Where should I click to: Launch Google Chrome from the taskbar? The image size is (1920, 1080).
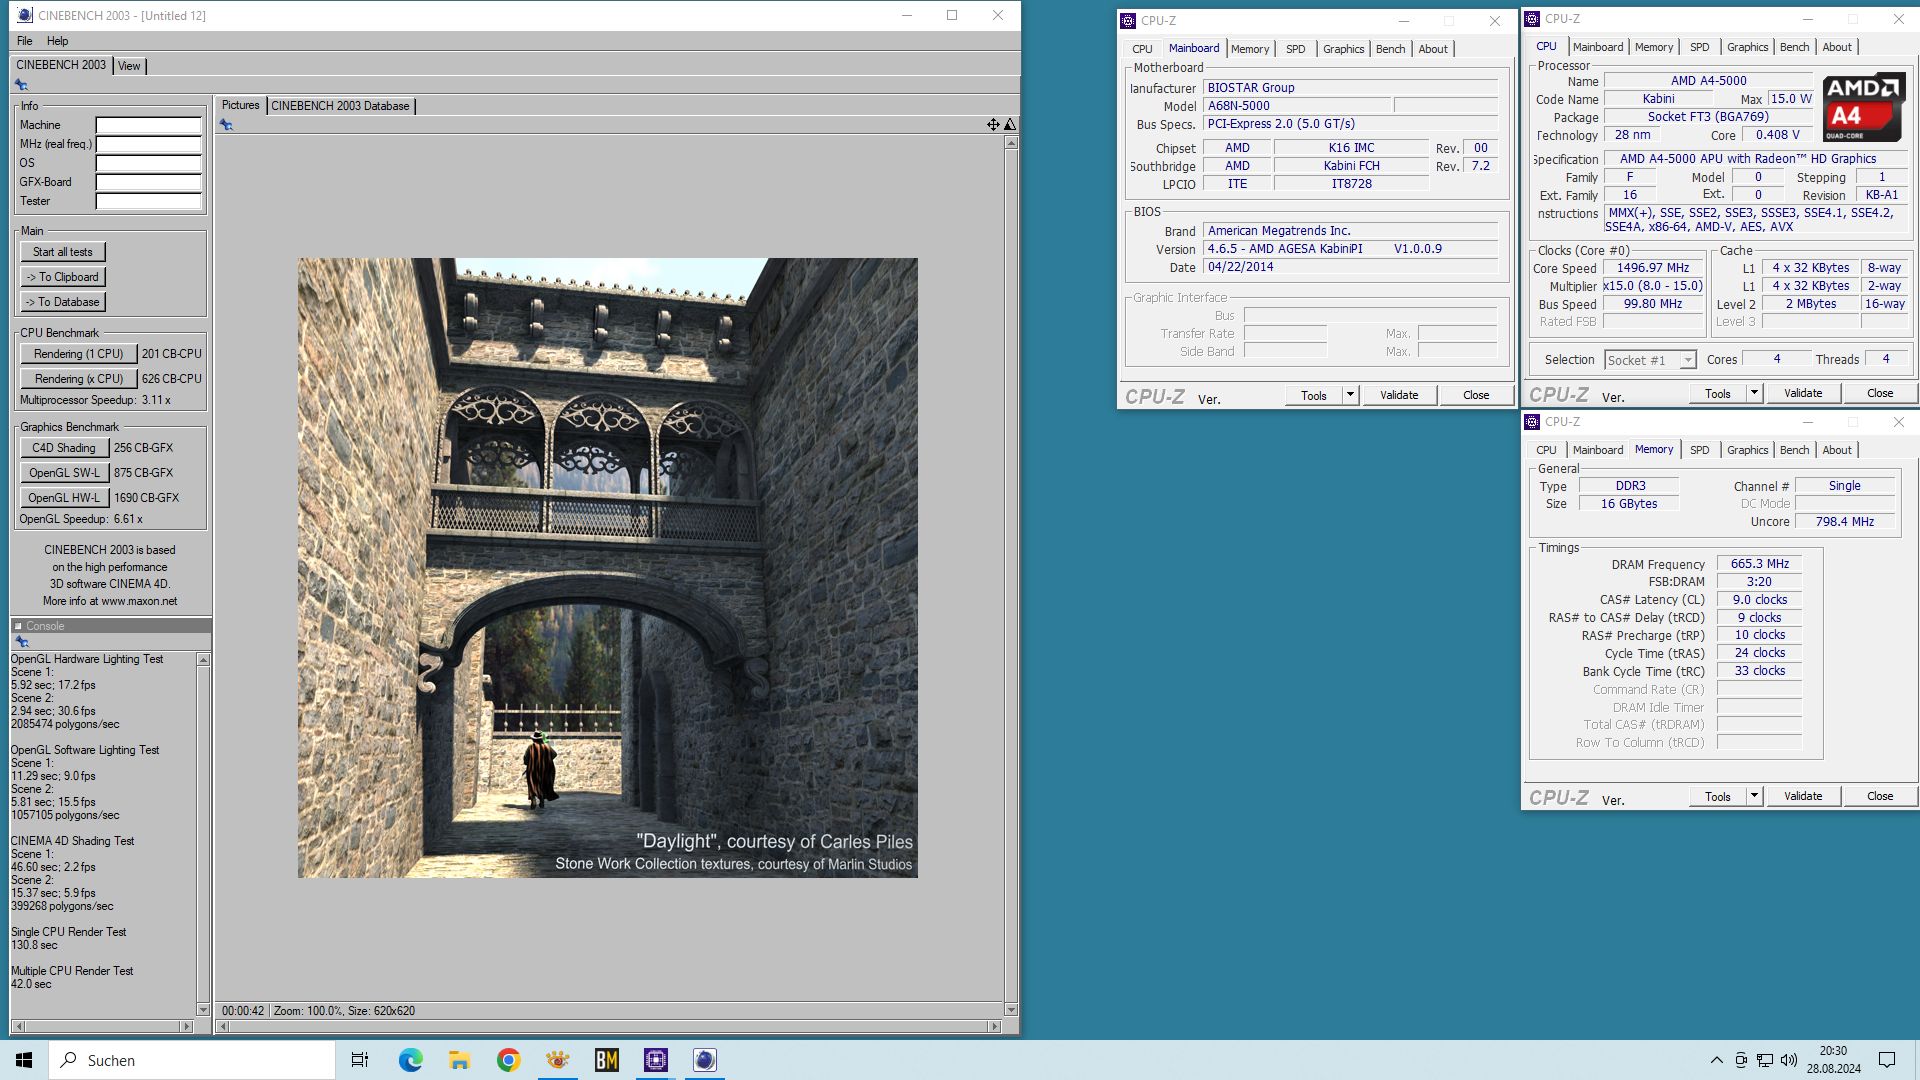tap(508, 1060)
